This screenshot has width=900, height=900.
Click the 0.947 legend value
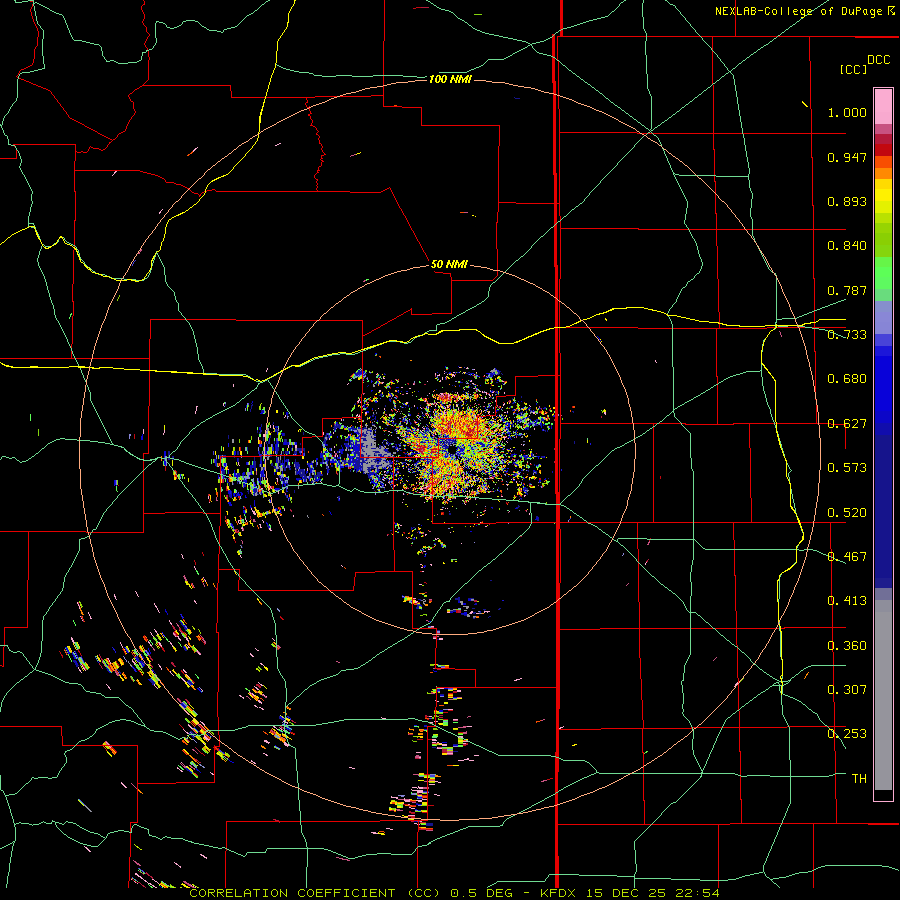click(847, 157)
